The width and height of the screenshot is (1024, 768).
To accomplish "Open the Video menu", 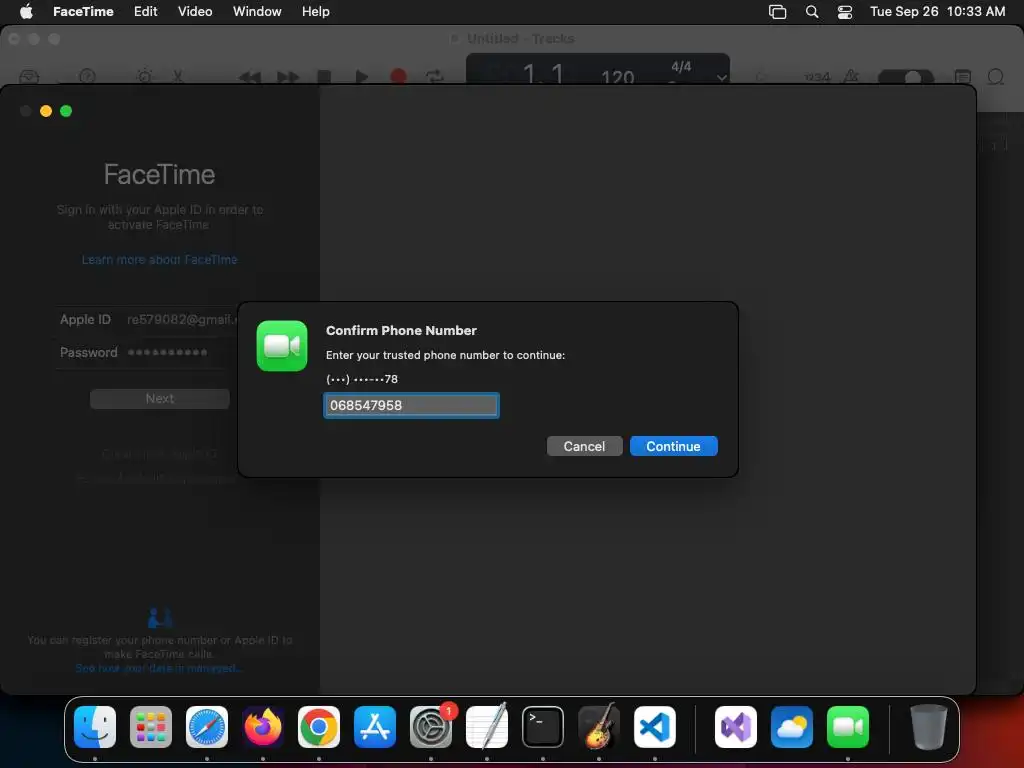I will click(x=195, y=11).
